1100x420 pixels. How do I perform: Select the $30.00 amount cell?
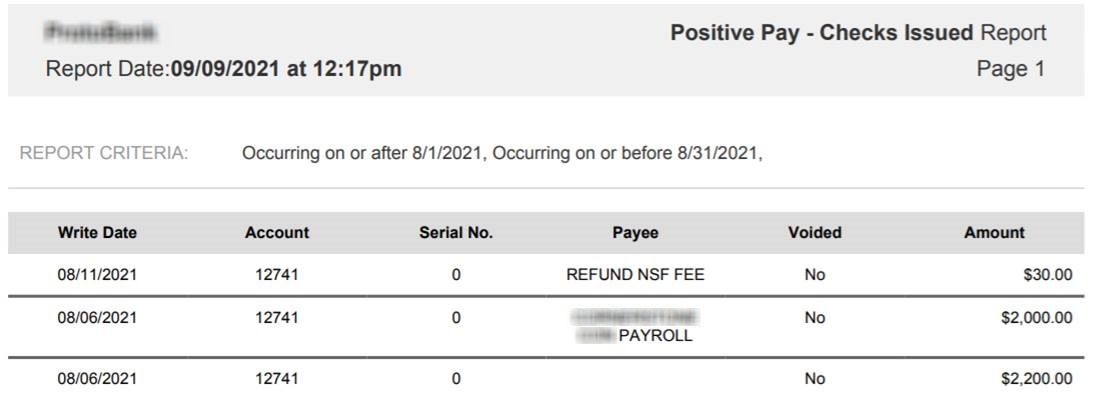[x=1047, y=275]
